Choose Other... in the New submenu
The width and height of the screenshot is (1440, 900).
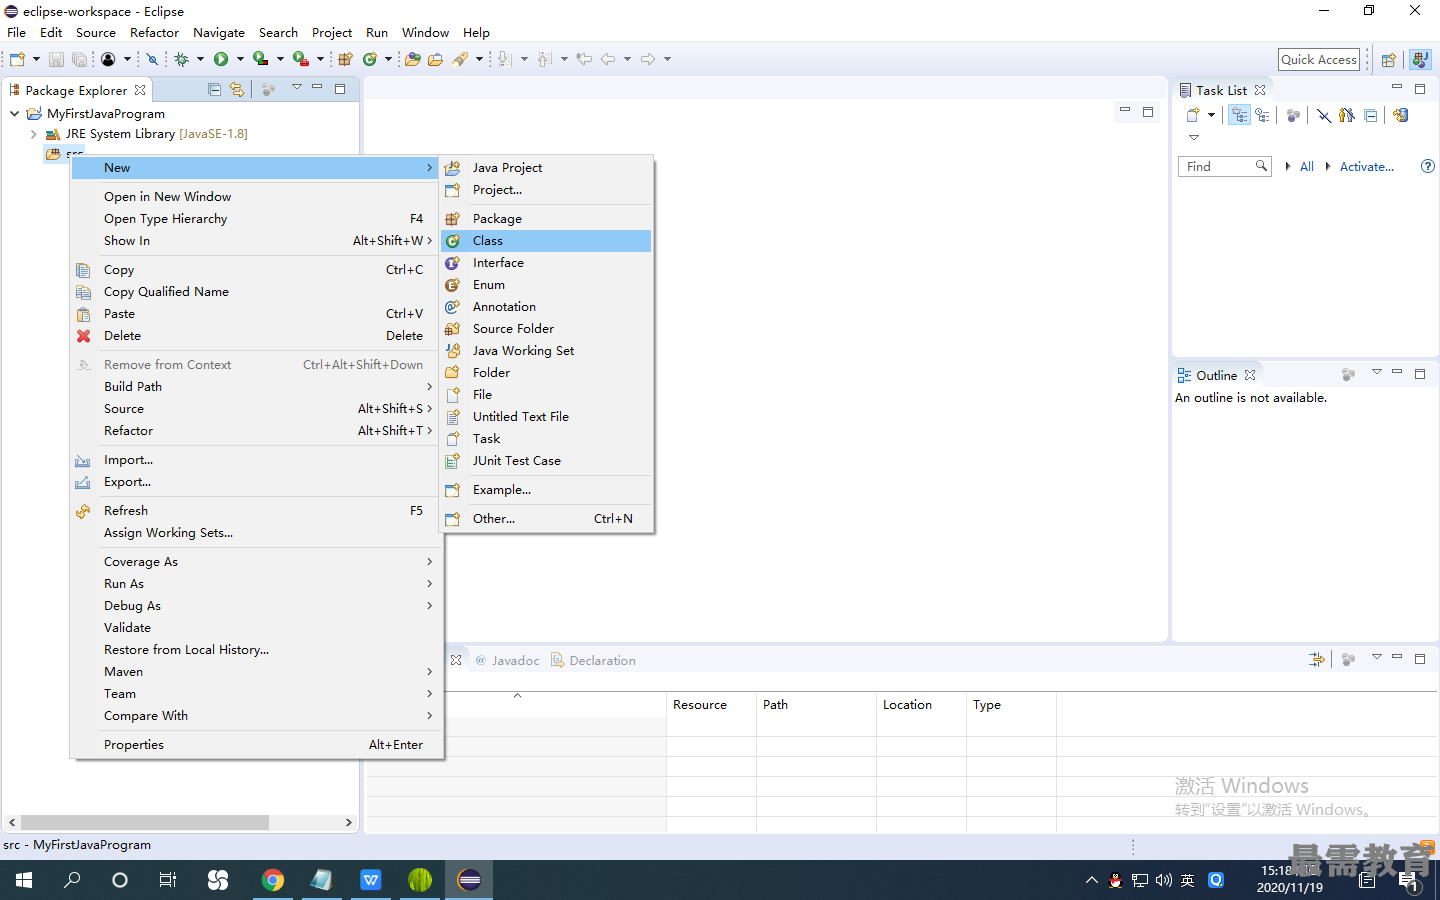pyautogui.click(x=547, y=519)
